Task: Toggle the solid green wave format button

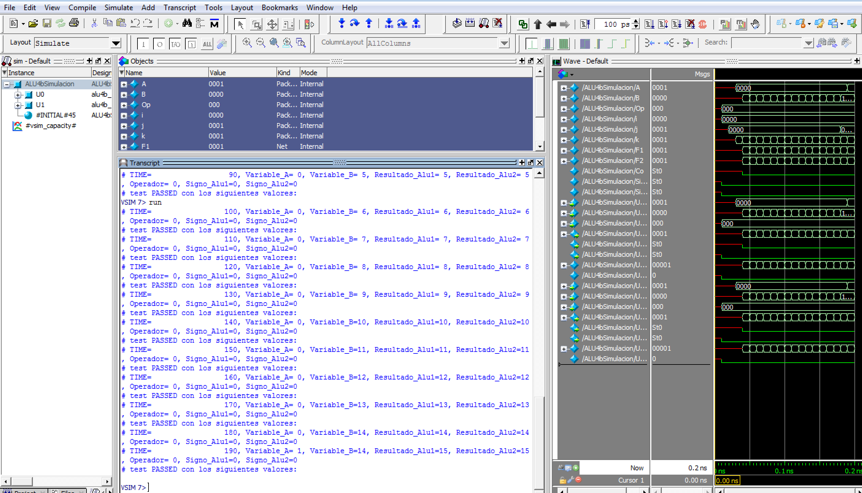Action: [563, 43]
